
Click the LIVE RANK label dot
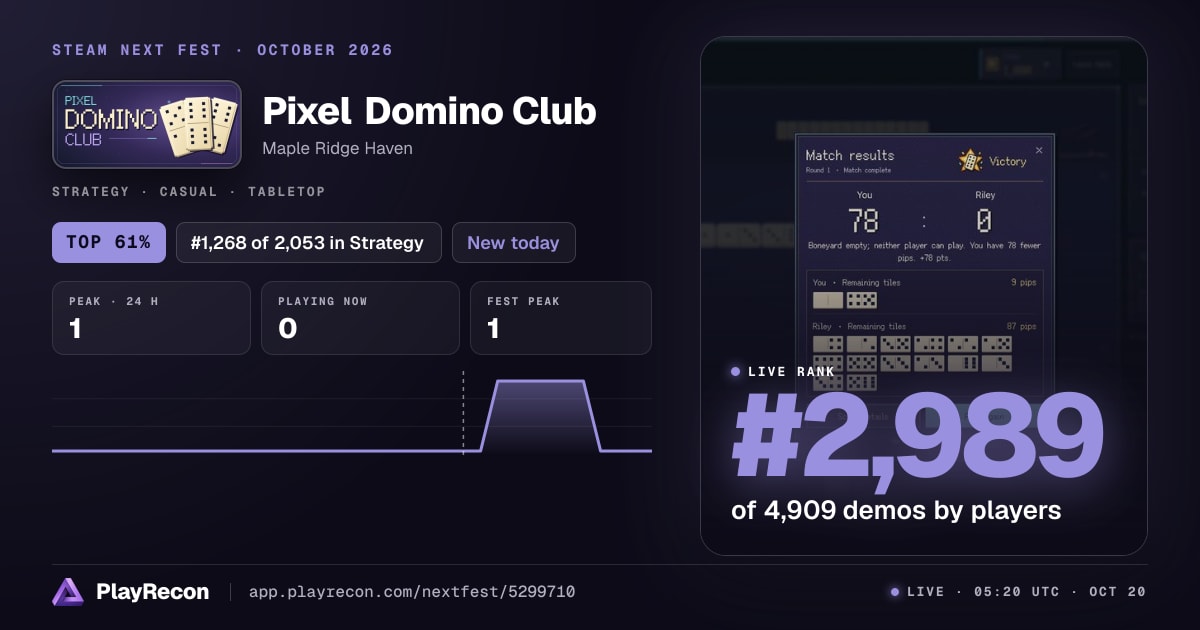(736, 371)
